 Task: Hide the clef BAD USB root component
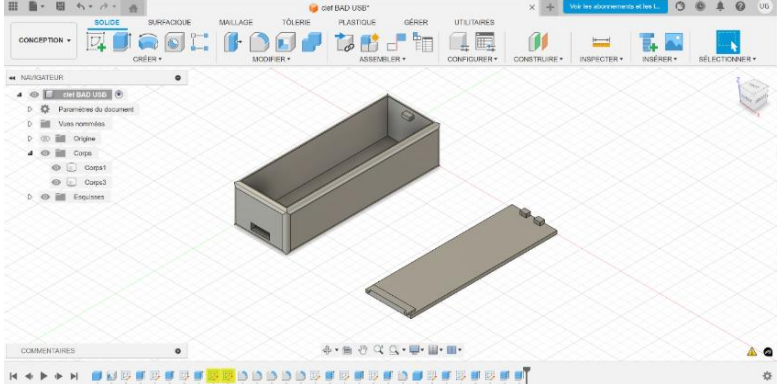[x=34, y=94]
